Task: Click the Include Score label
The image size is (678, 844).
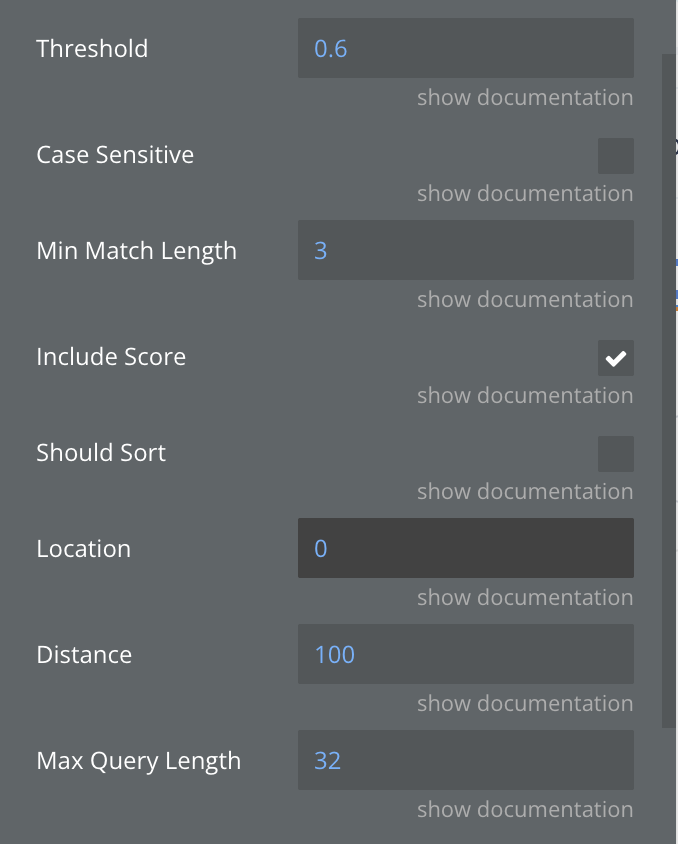Action: pos(111,357)
